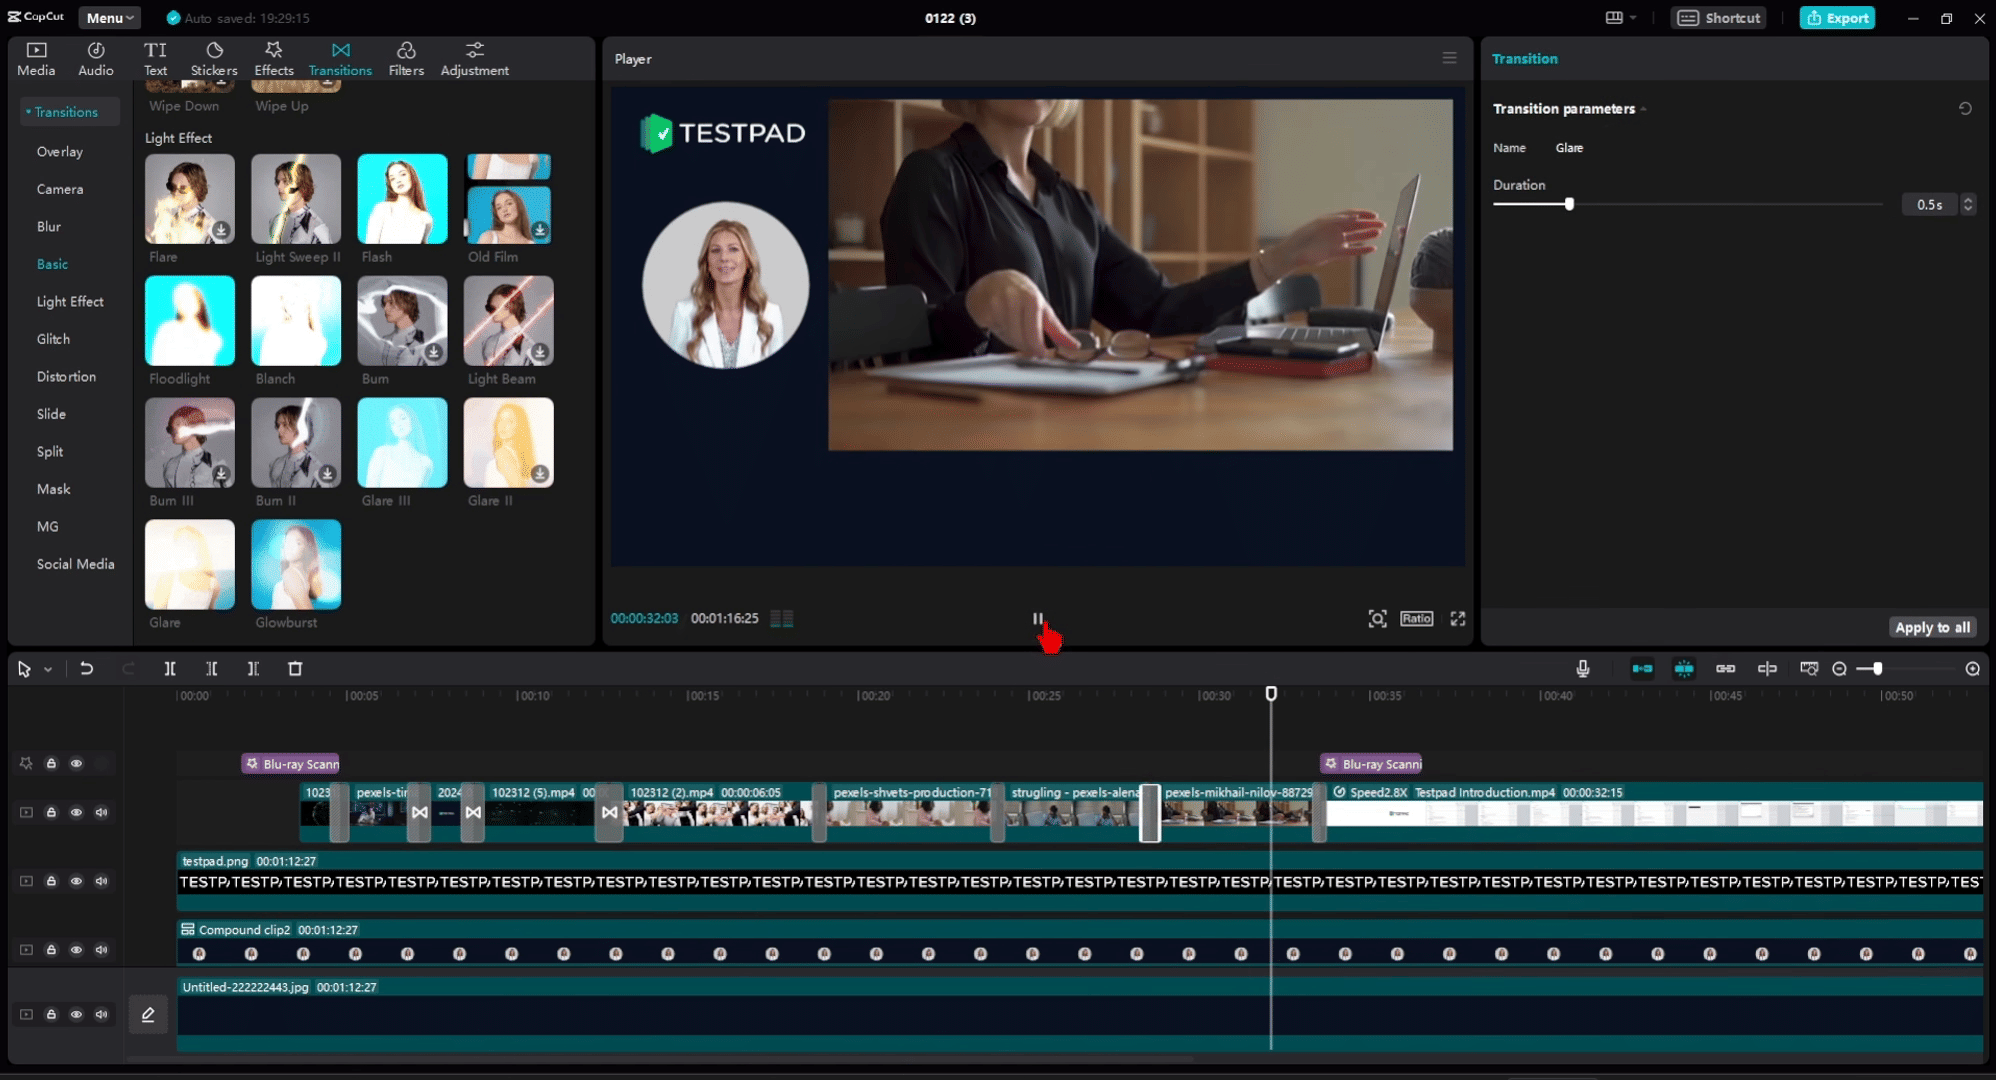Toggle linkage icon in timeline toolbar
The height and width of the screenshot is (1080, 1996).
click(x=1726, y=669)
